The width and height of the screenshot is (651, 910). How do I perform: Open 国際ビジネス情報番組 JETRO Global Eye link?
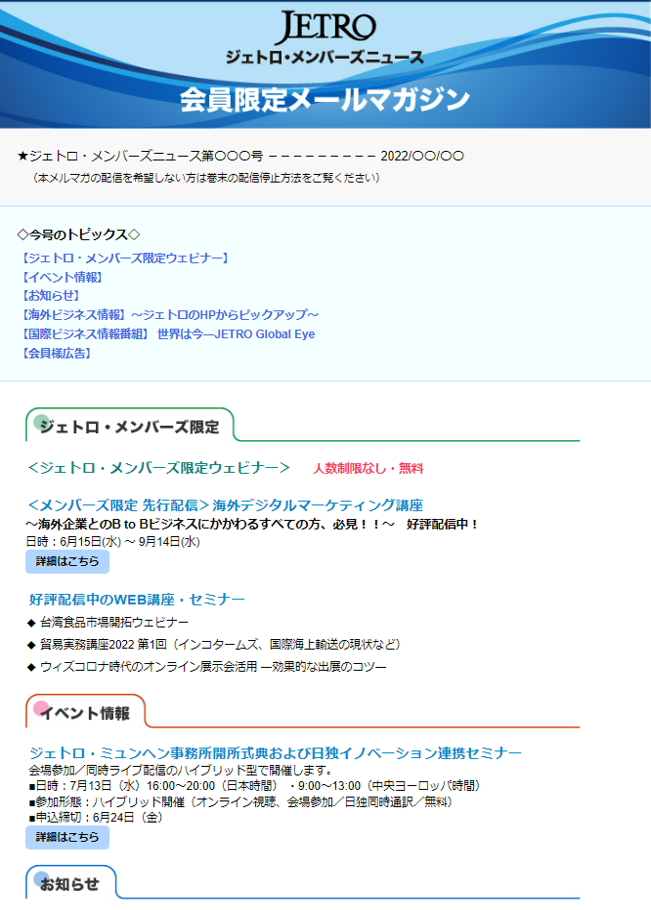pos(167,334)
